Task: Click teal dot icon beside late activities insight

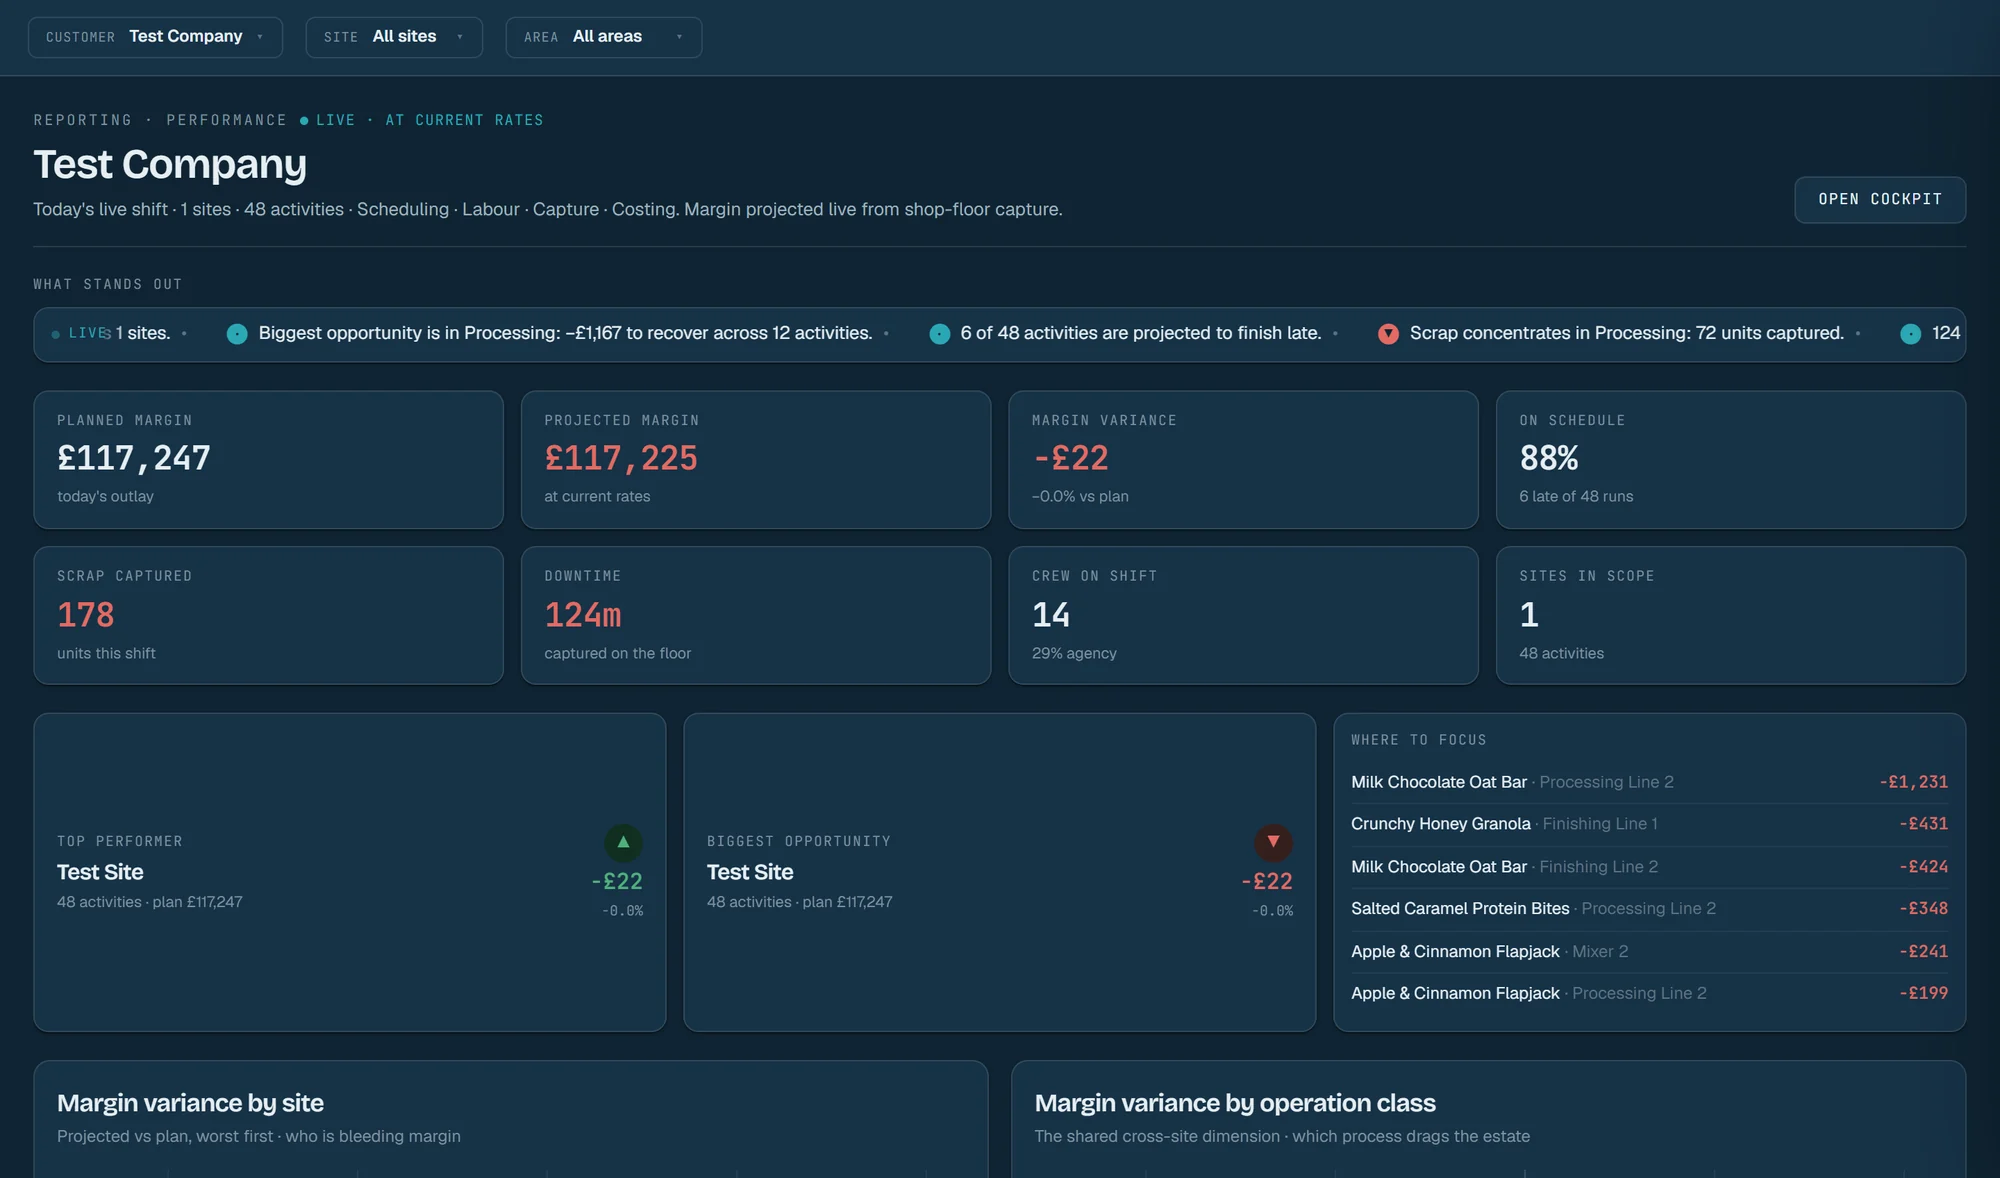Action: (940, 334)
